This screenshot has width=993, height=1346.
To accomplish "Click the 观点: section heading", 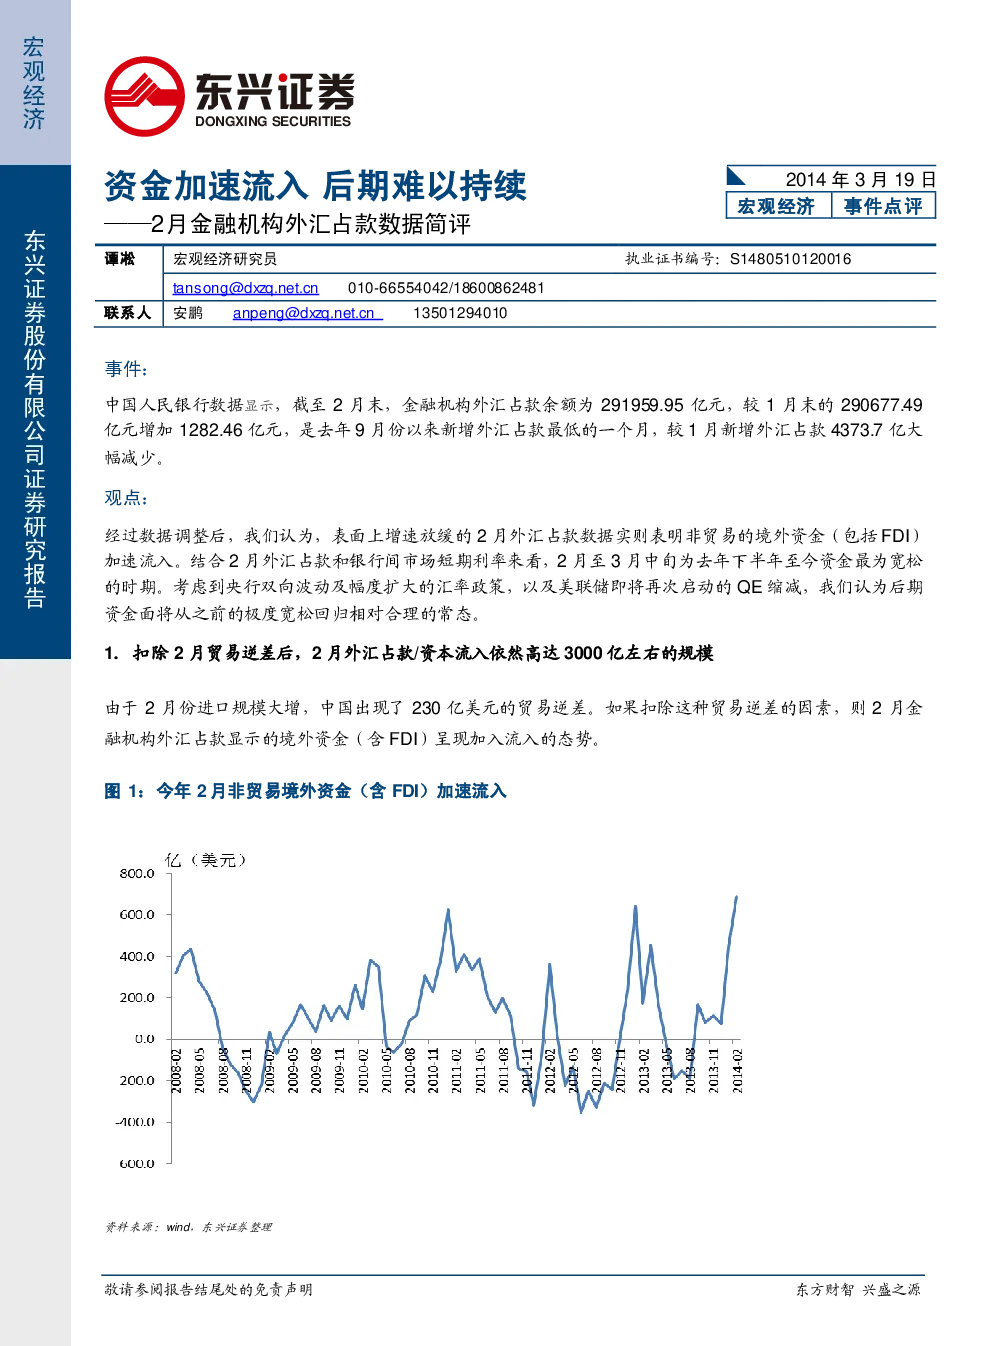I will pyautogui.click(x=126, y=498).
